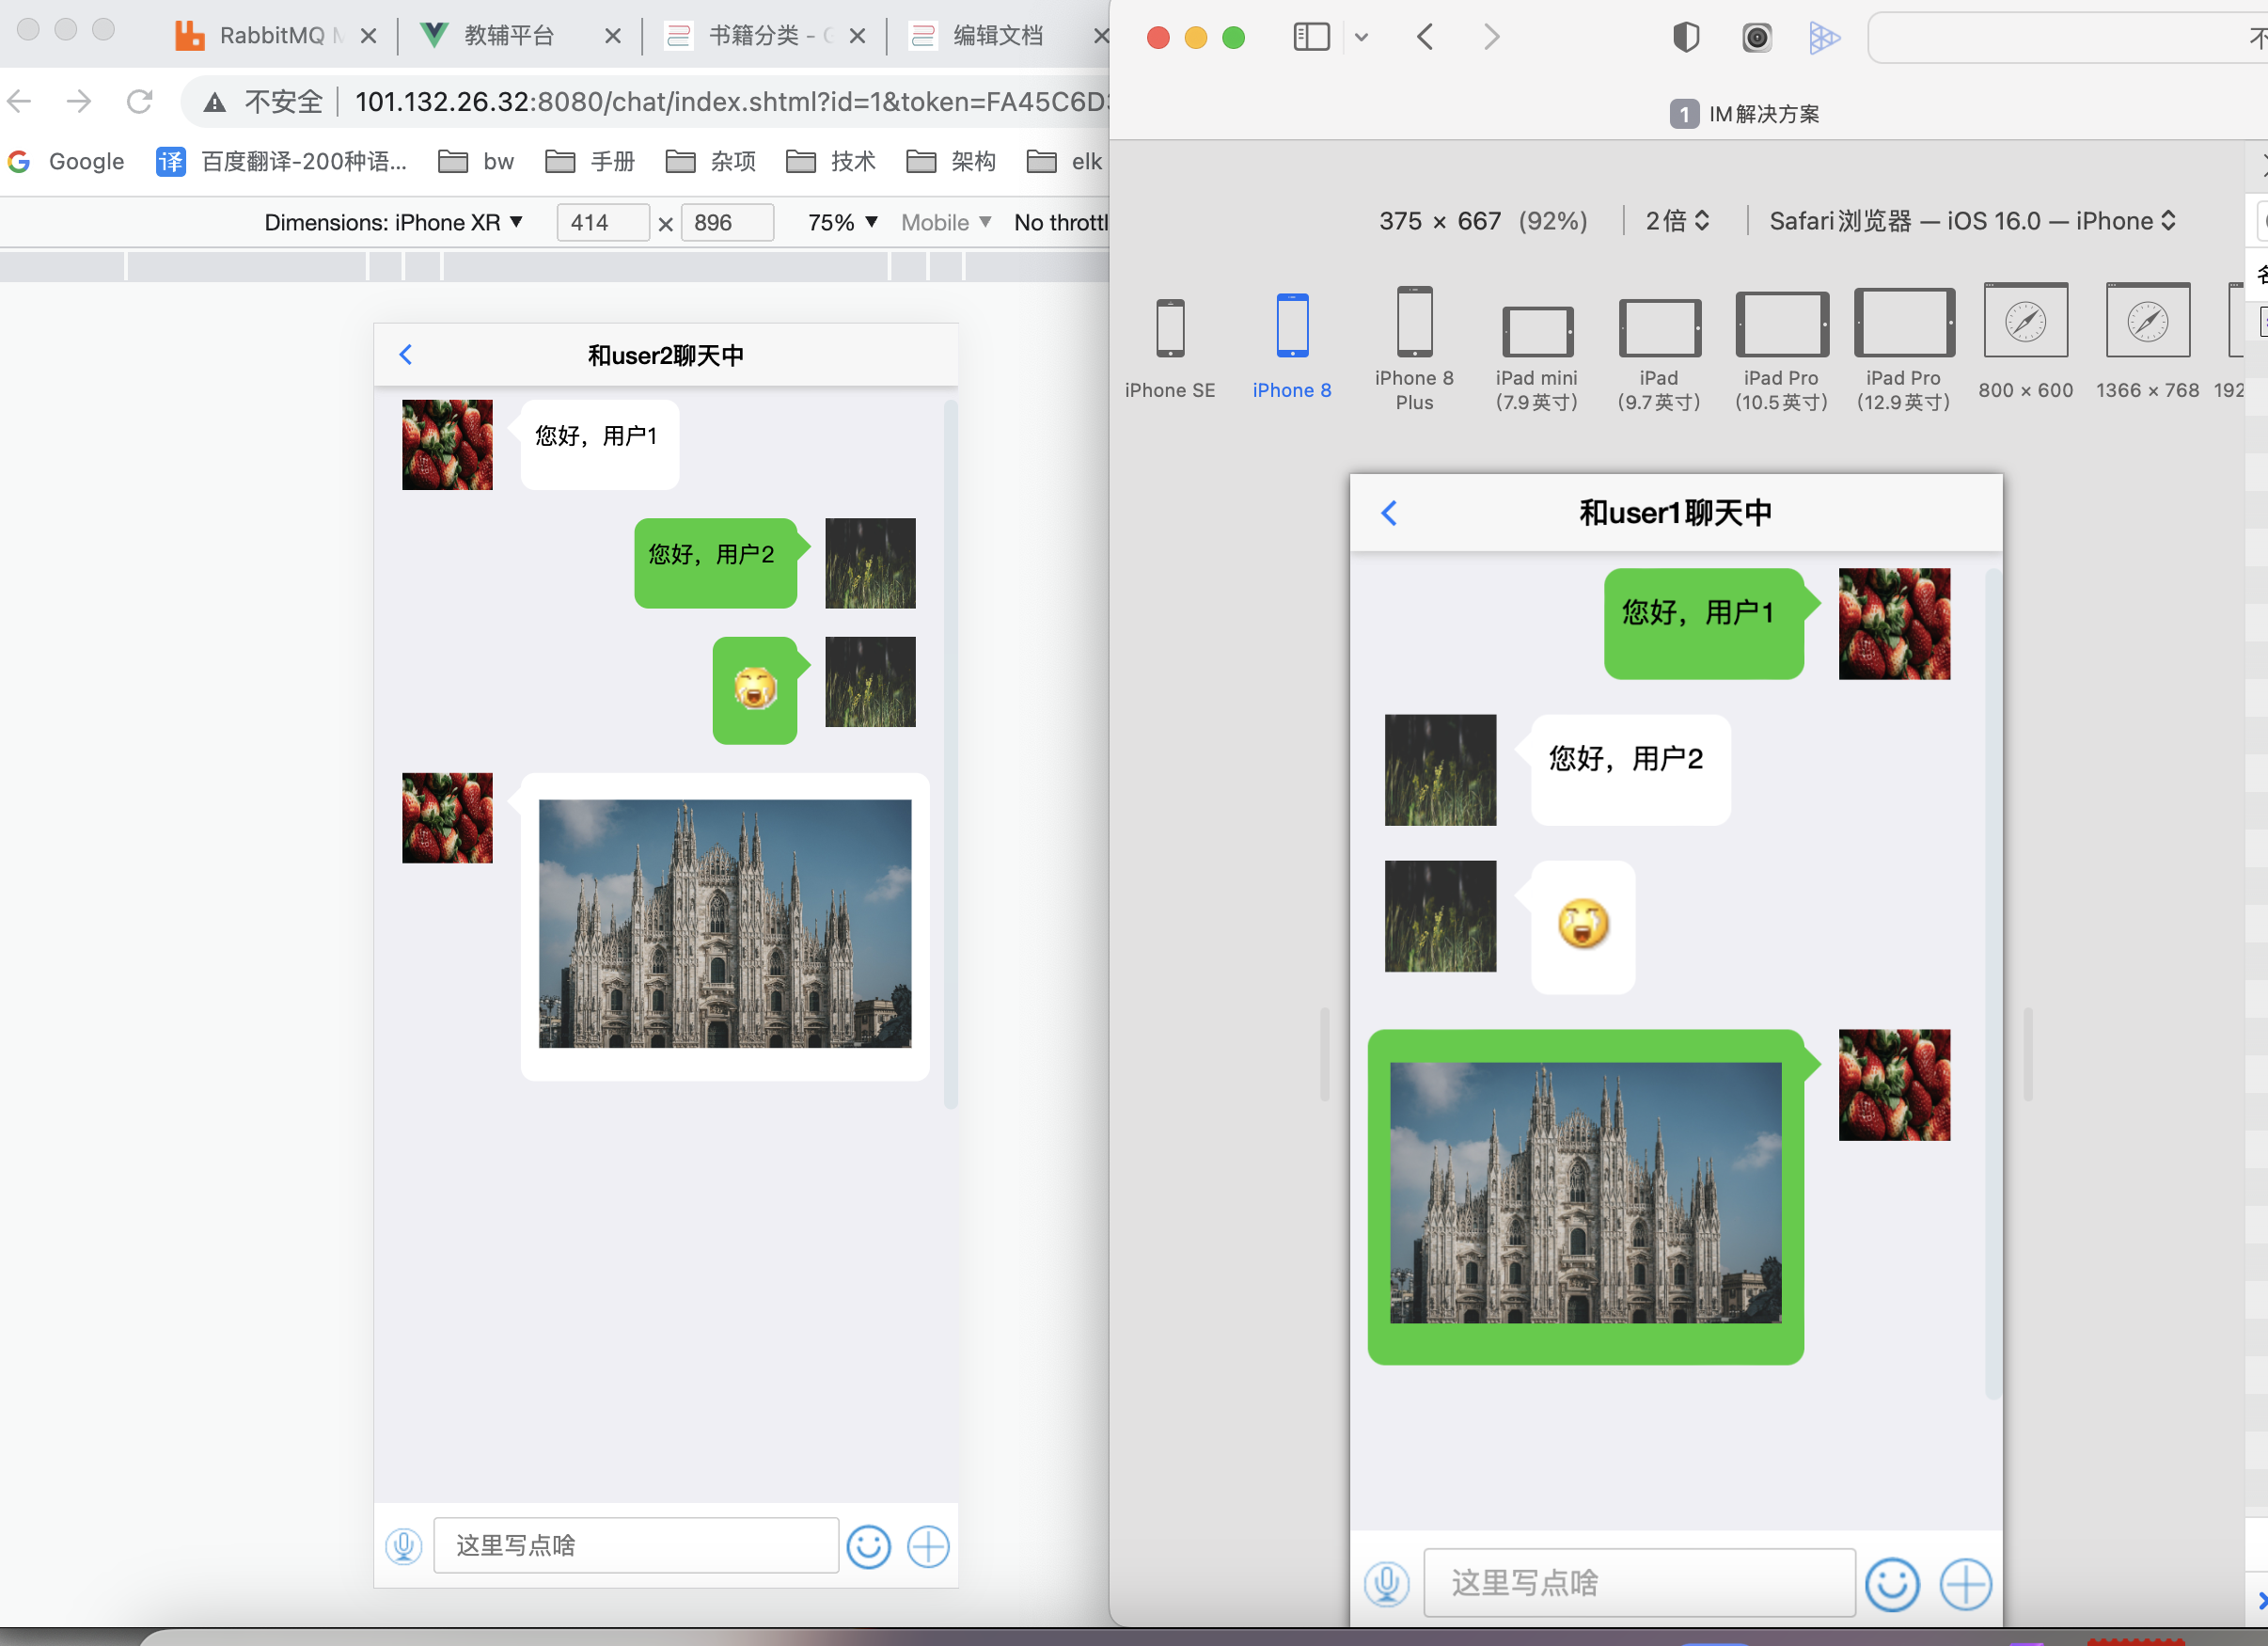Click Safari camera extension icon
2268x1646 pixels.
coord(1756,38)
